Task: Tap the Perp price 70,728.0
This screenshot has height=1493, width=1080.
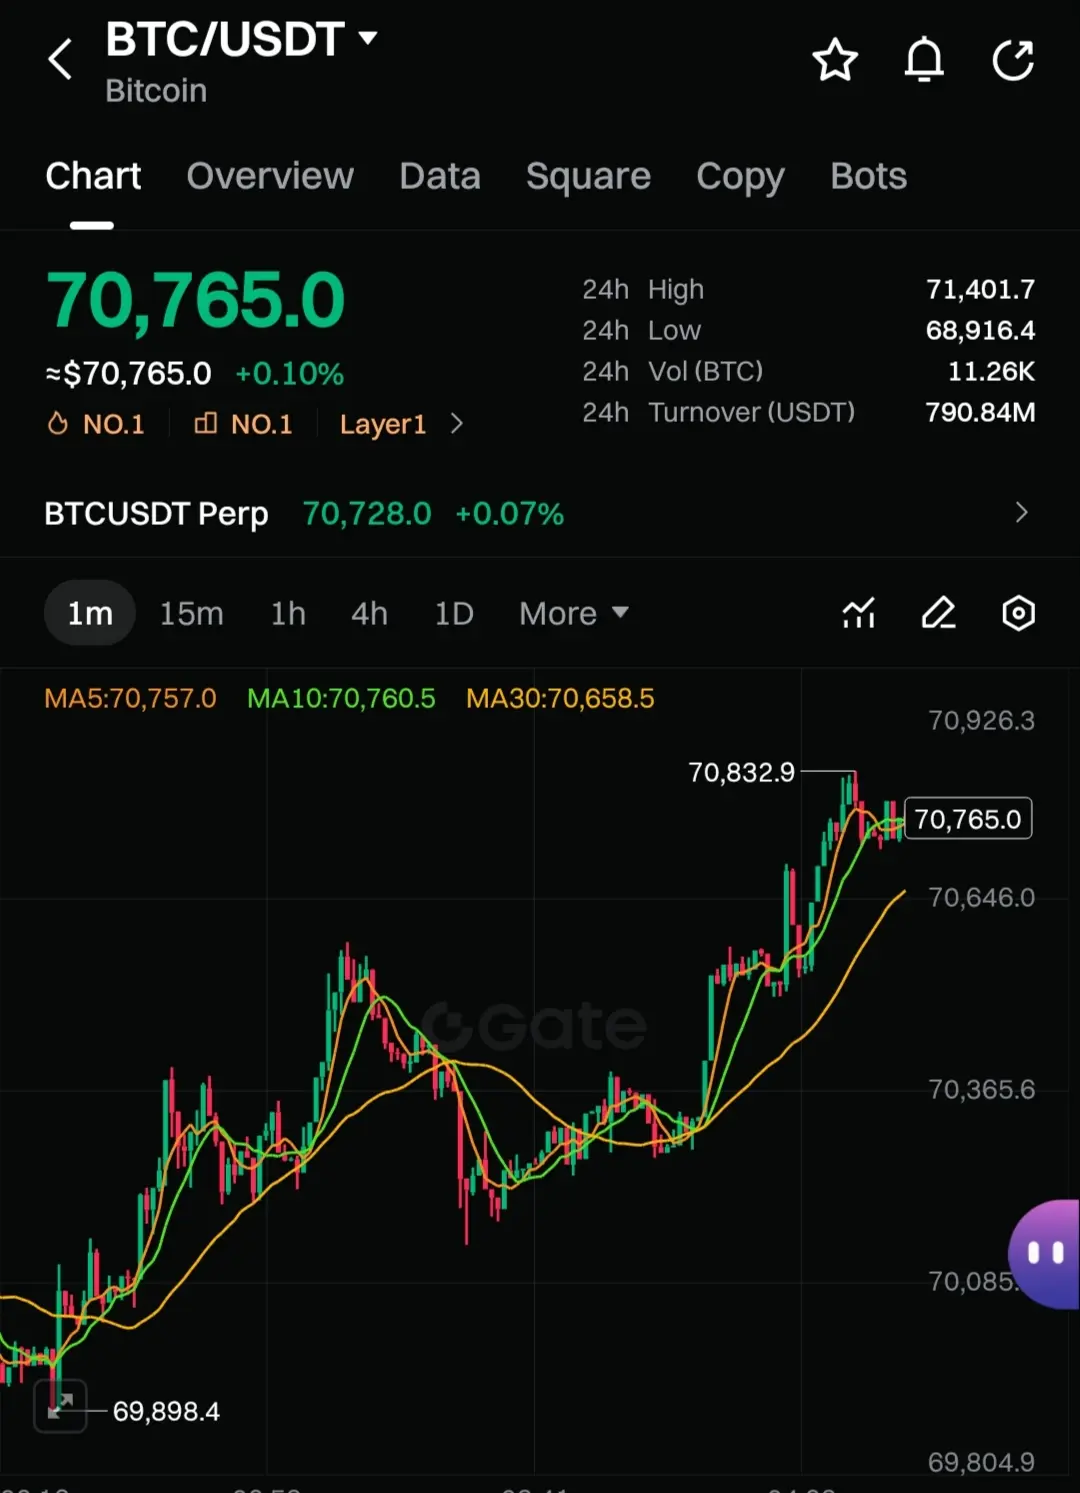Action: (367, 514)
